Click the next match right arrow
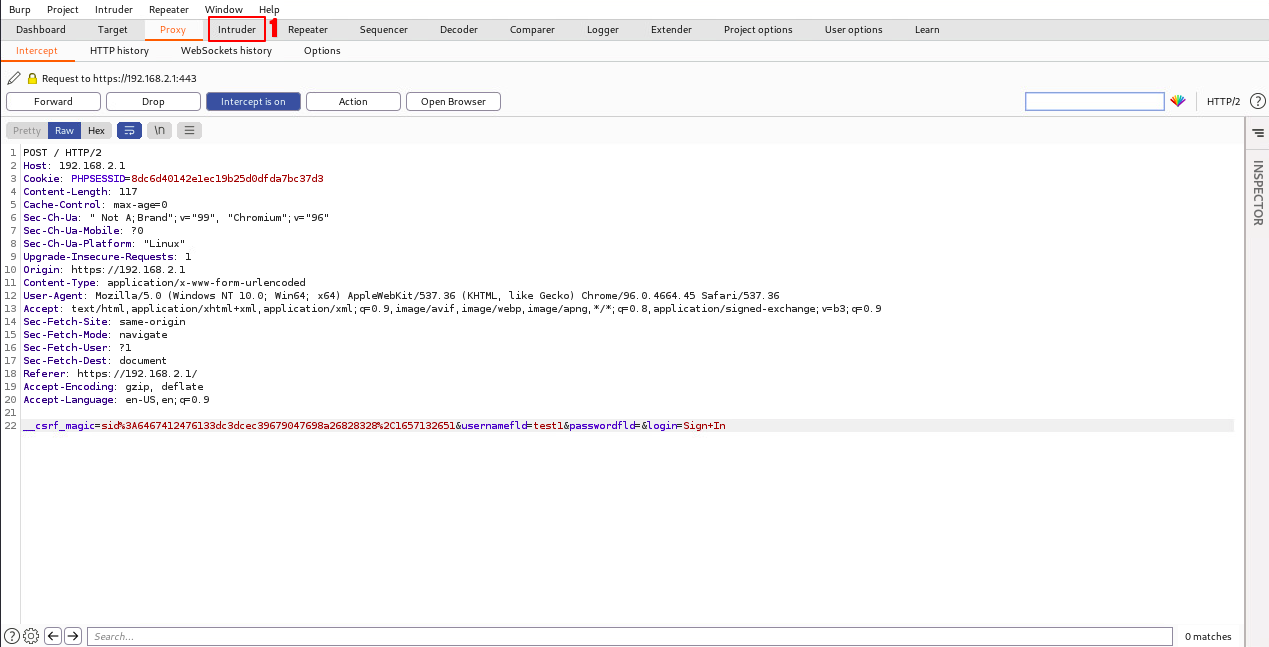 73,636
